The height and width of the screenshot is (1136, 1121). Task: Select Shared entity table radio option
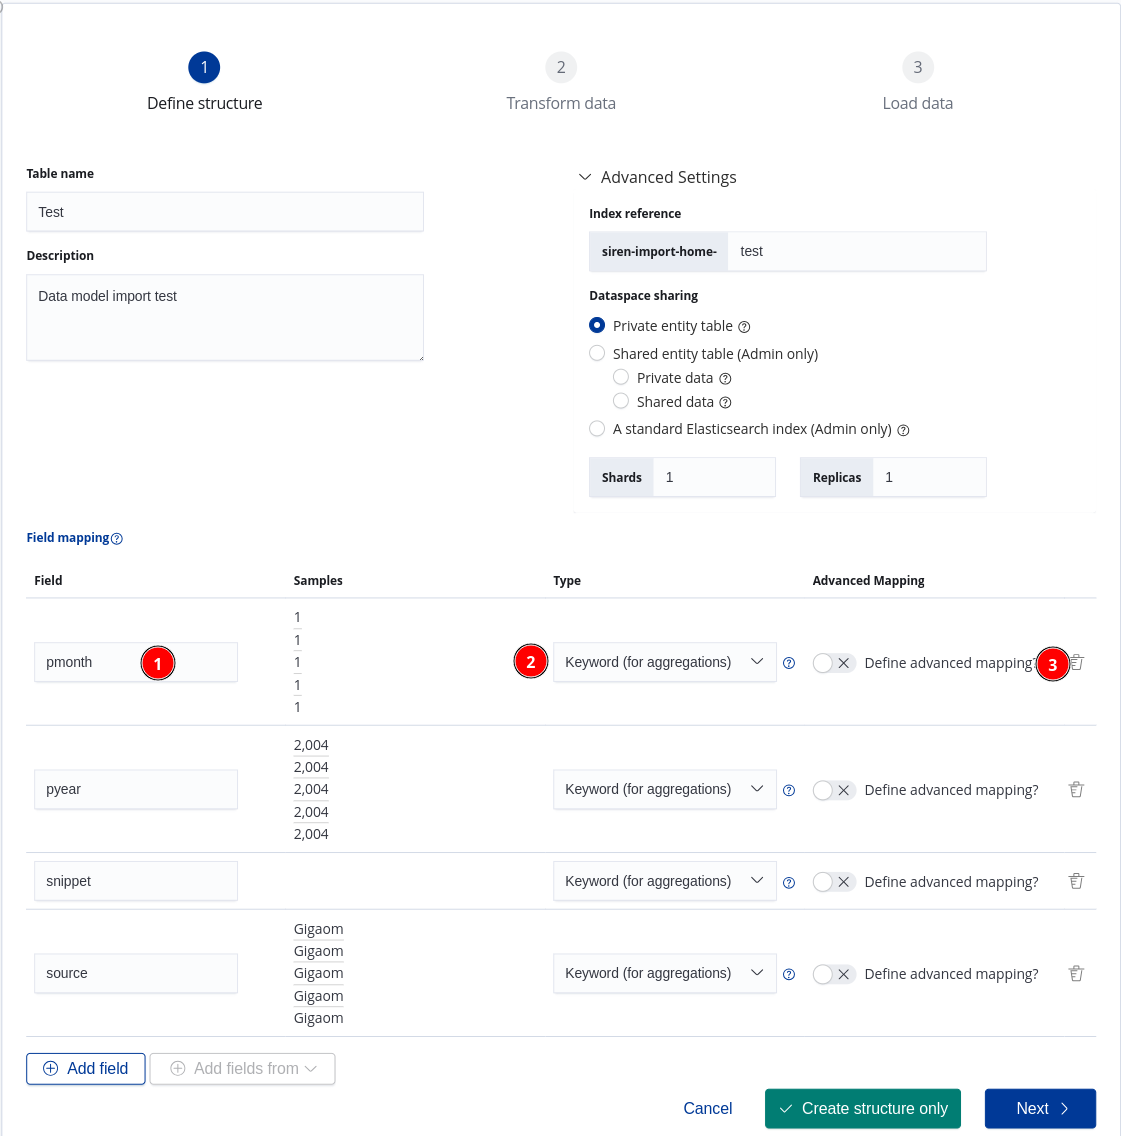pos(597,353)
